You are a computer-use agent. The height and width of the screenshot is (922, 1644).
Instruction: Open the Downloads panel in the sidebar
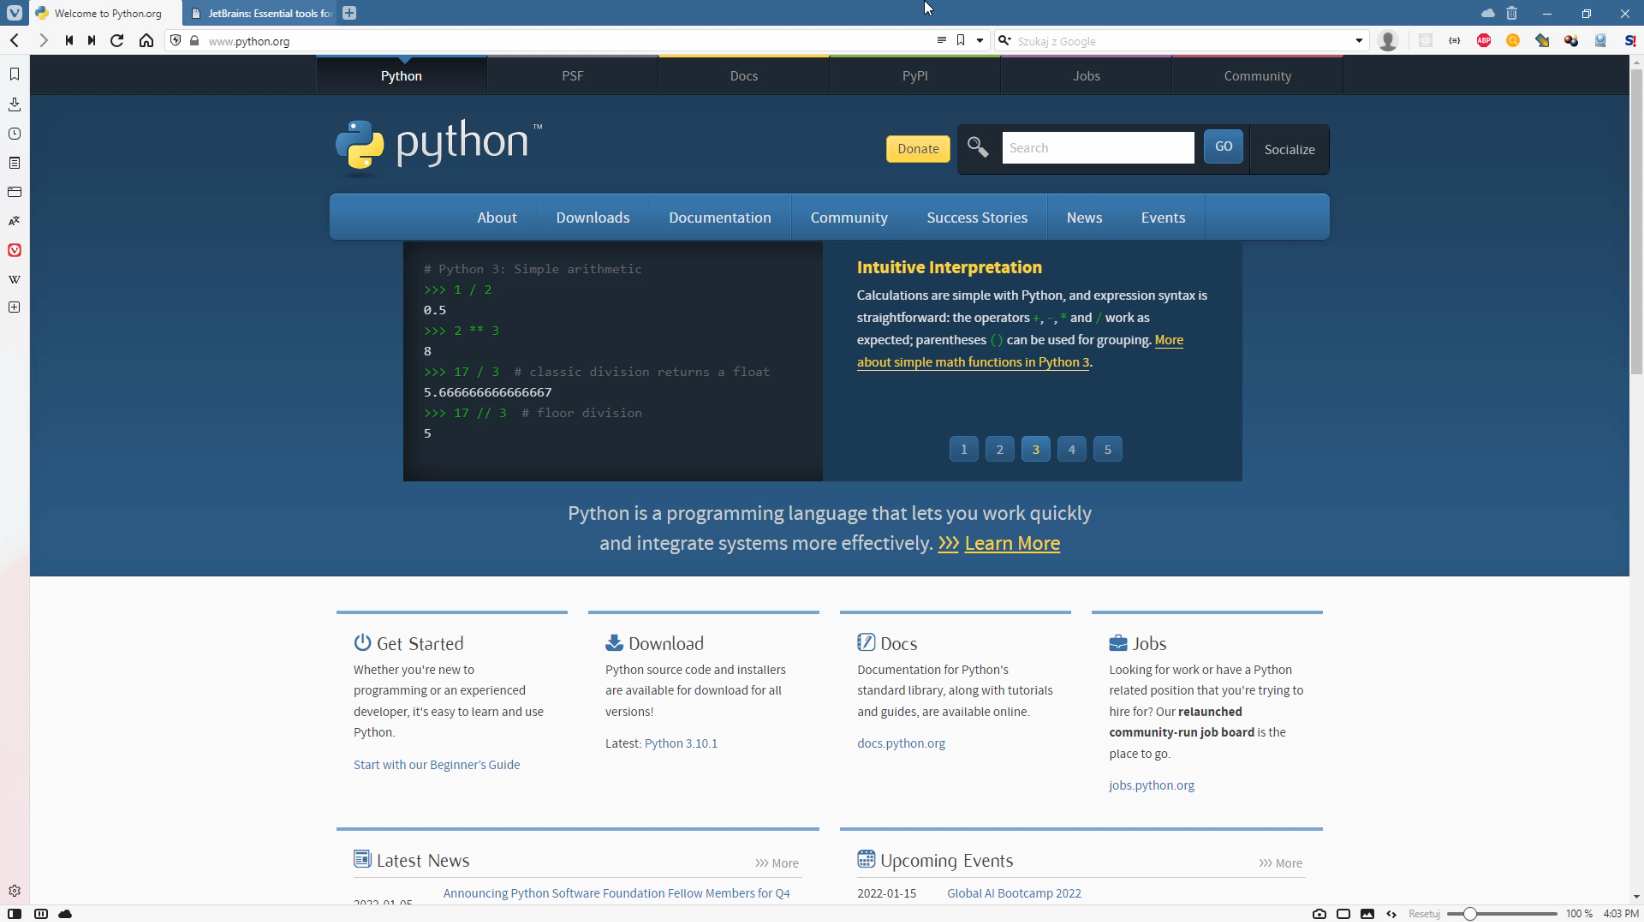14,104
